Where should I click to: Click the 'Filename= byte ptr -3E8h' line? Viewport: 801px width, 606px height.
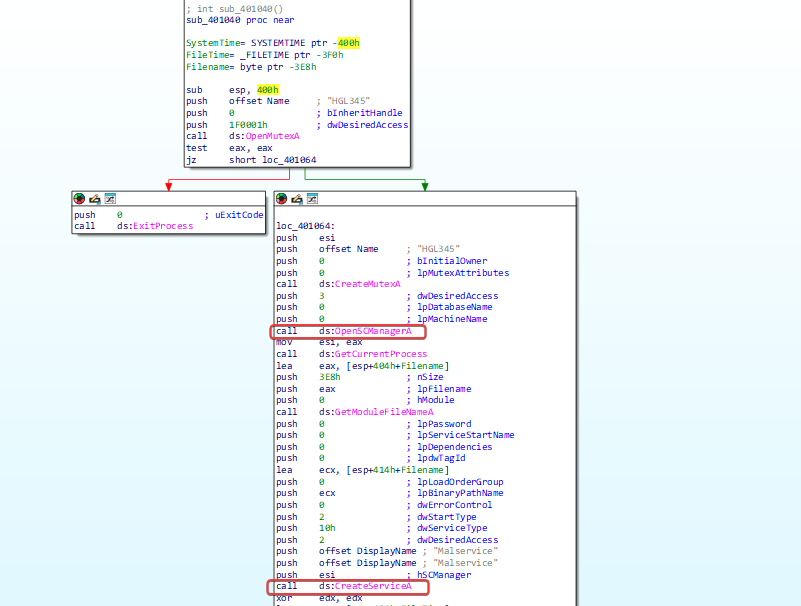tap(251, 67)
